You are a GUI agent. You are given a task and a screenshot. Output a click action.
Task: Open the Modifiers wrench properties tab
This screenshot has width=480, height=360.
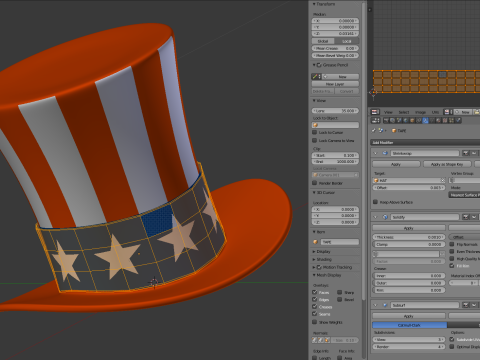pyautogui.click(x=425, y=120)
